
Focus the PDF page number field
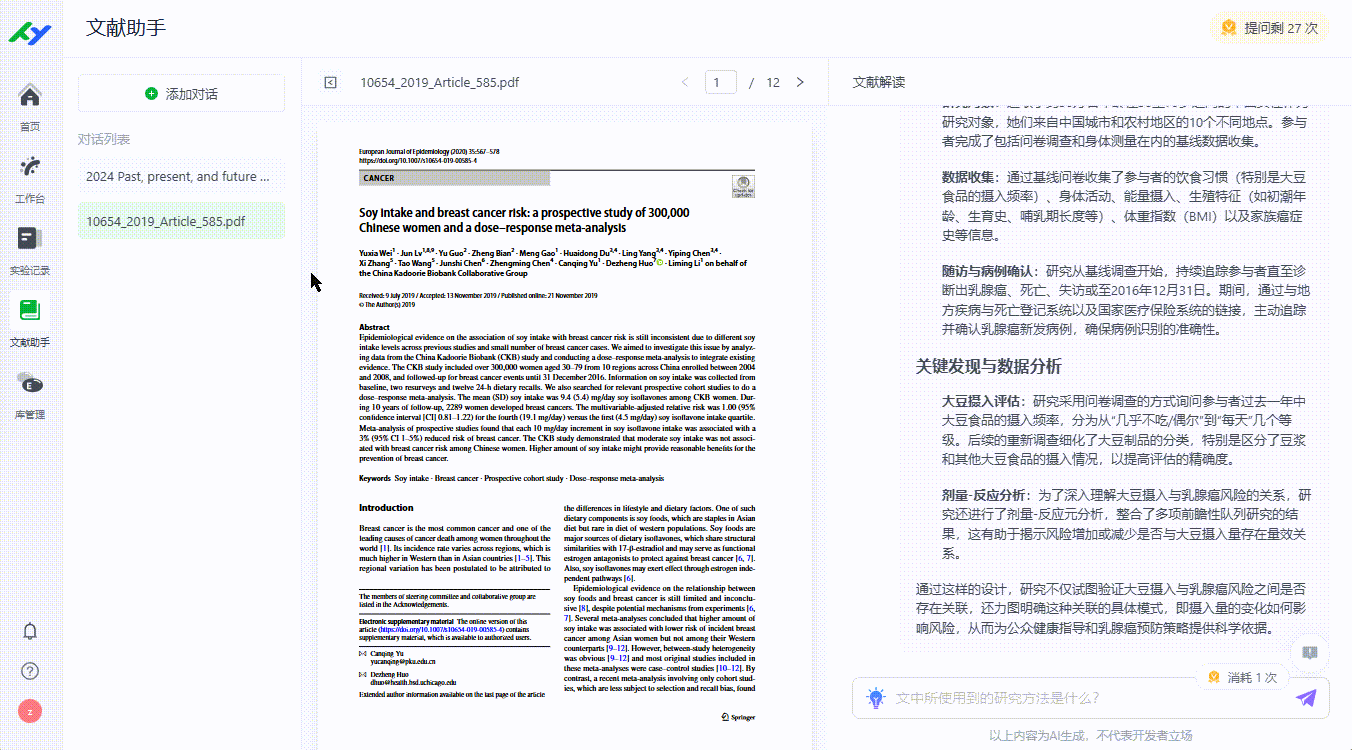pyautogui.click(x=720, y=82)
